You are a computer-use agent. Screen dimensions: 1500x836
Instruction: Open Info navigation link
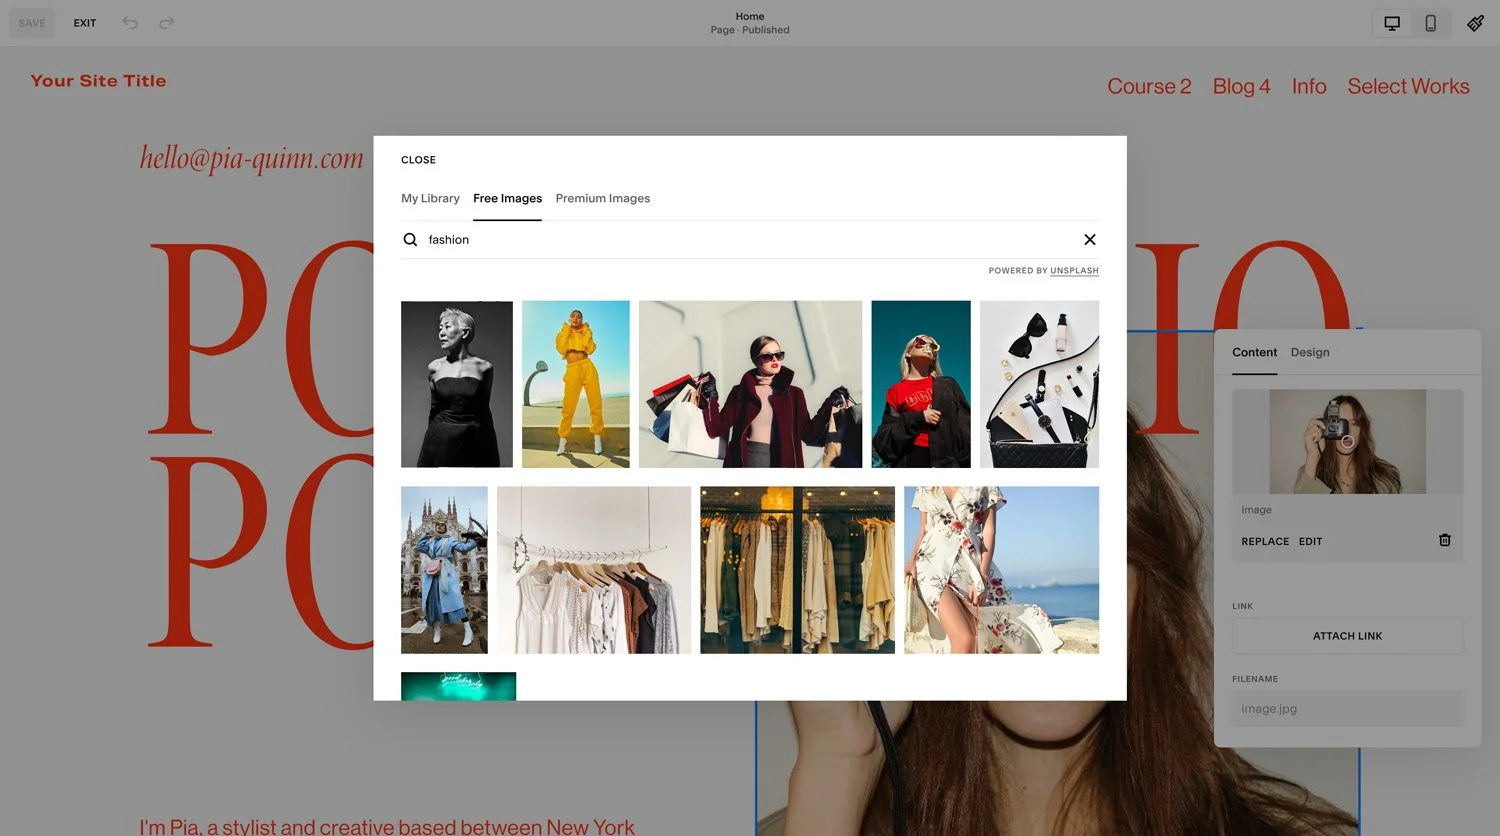[x=1309, y=86]
